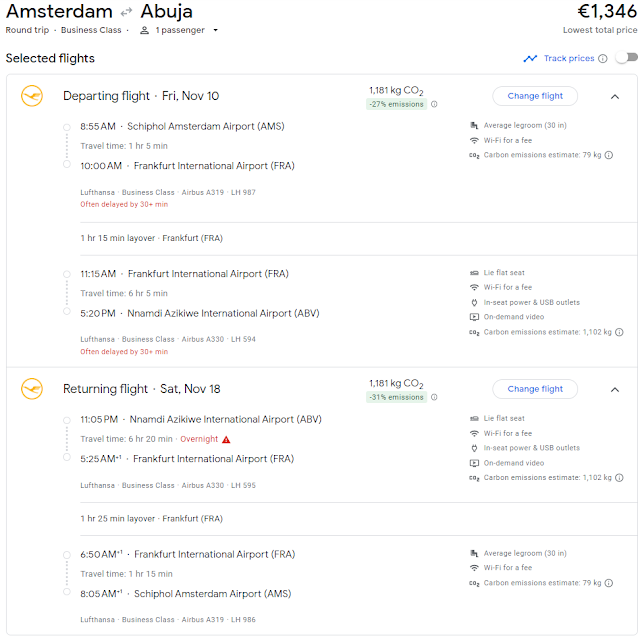Collapse the returning flight details
This screenshot has height=640, width=640.
tap(614, 389)
